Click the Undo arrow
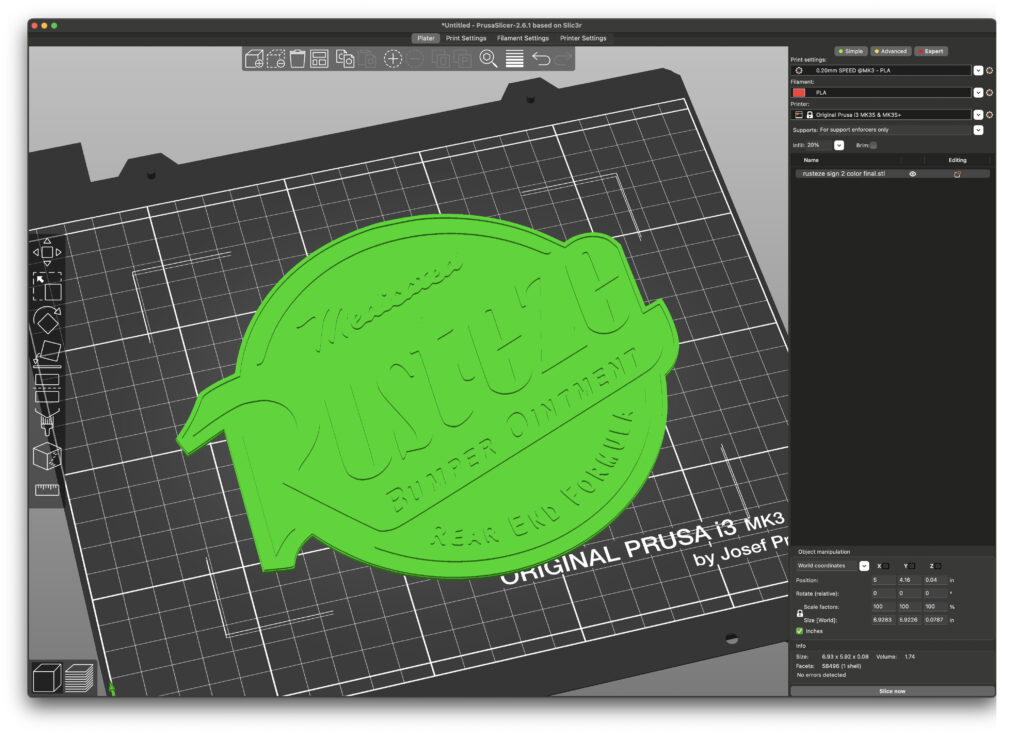The image size is (1024, 734). click(x=541, y=58)
